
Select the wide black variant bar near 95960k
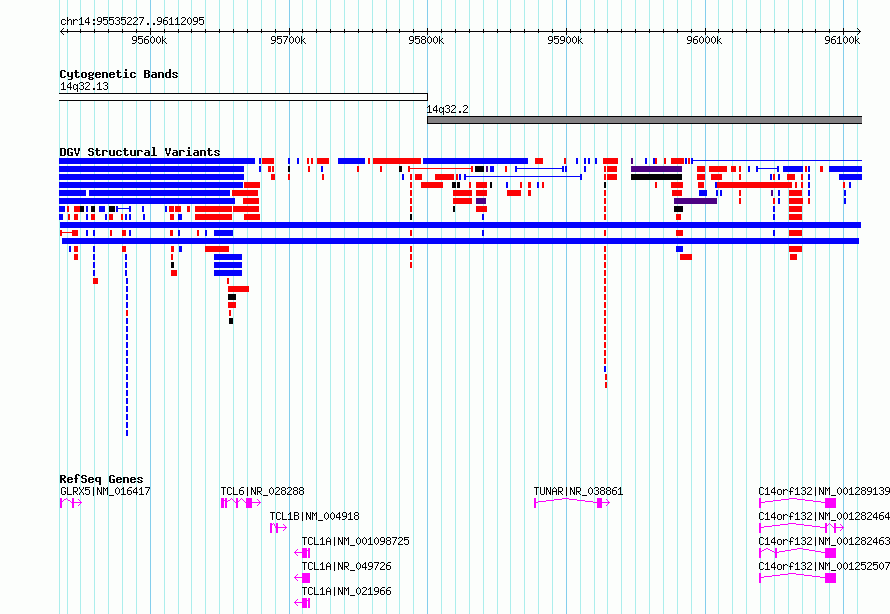[x=656, y=177]
